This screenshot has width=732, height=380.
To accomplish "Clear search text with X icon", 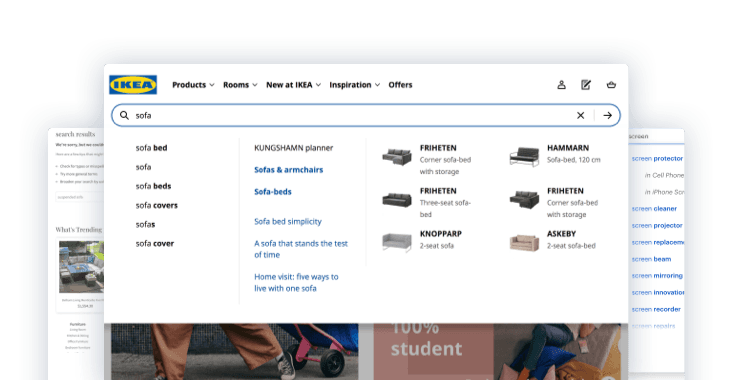I will (580, 115).
